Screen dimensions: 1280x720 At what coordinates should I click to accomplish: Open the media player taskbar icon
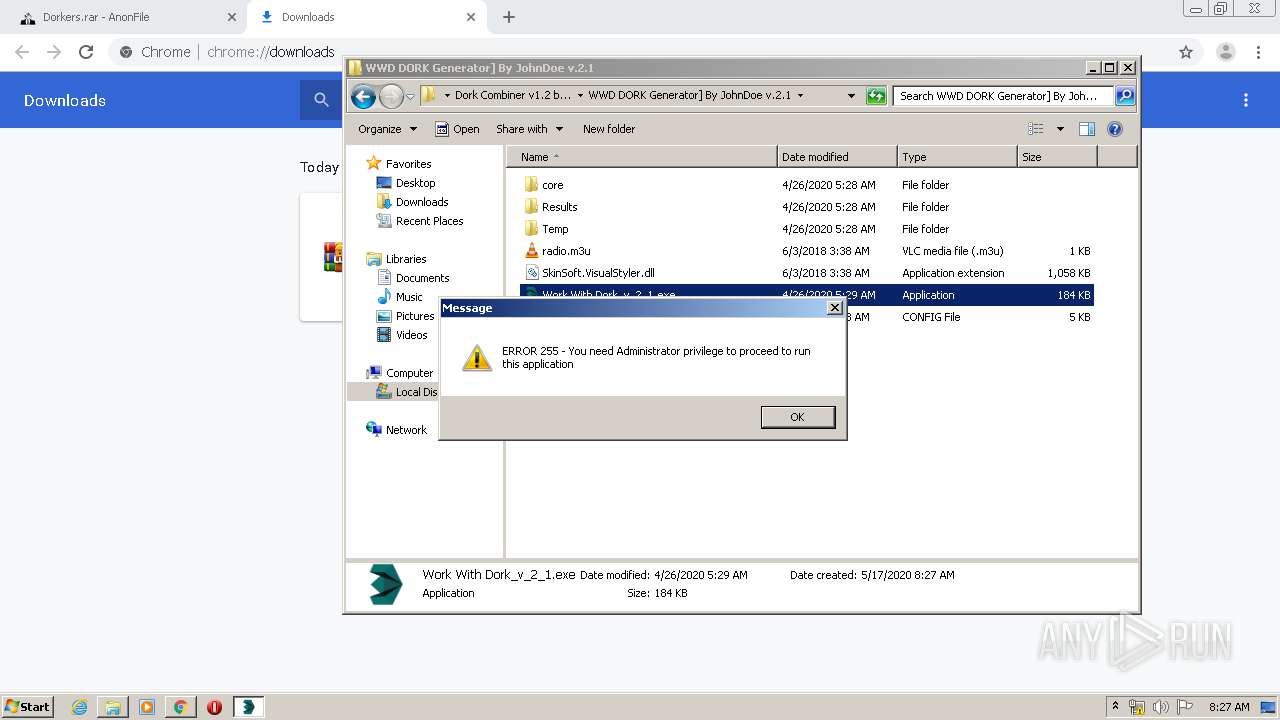point(147,707)
